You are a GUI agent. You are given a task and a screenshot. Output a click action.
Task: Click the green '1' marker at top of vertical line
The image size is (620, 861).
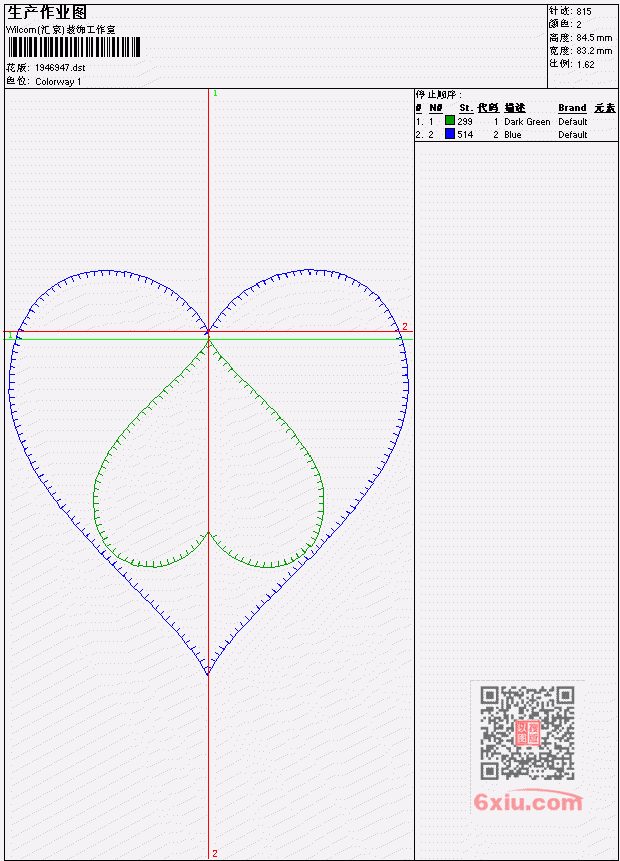coord(215,93)
